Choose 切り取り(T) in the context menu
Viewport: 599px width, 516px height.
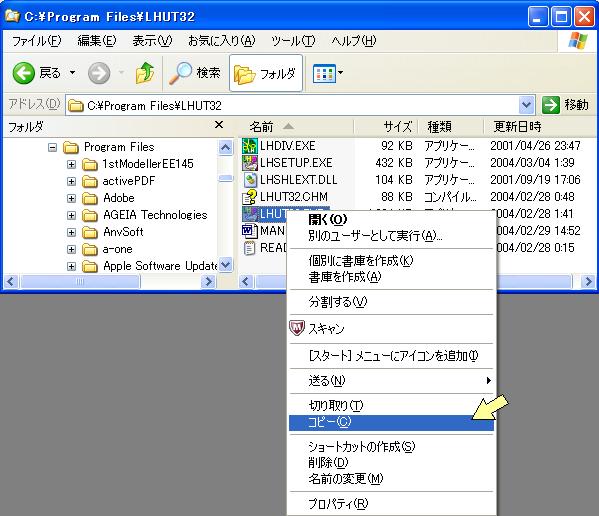click(392, 406)
